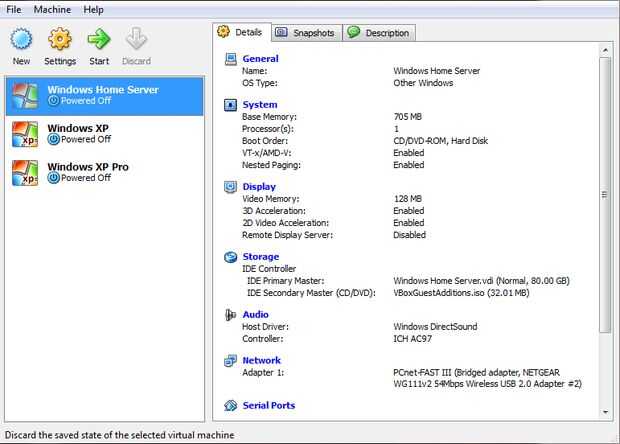Click the details pane scroll down arrow
Screen dimensions: 620x444
point(605,412)
